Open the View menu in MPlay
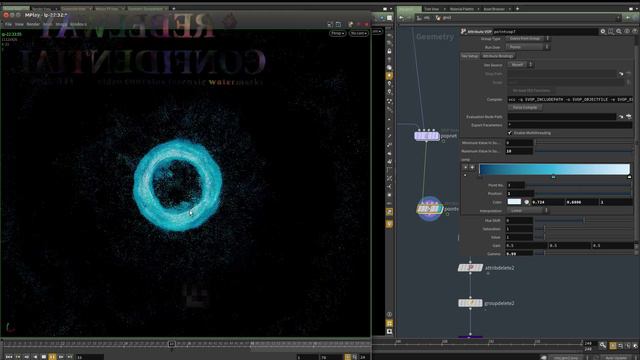This screenshot has height=360, width=640. click(19, 24)
